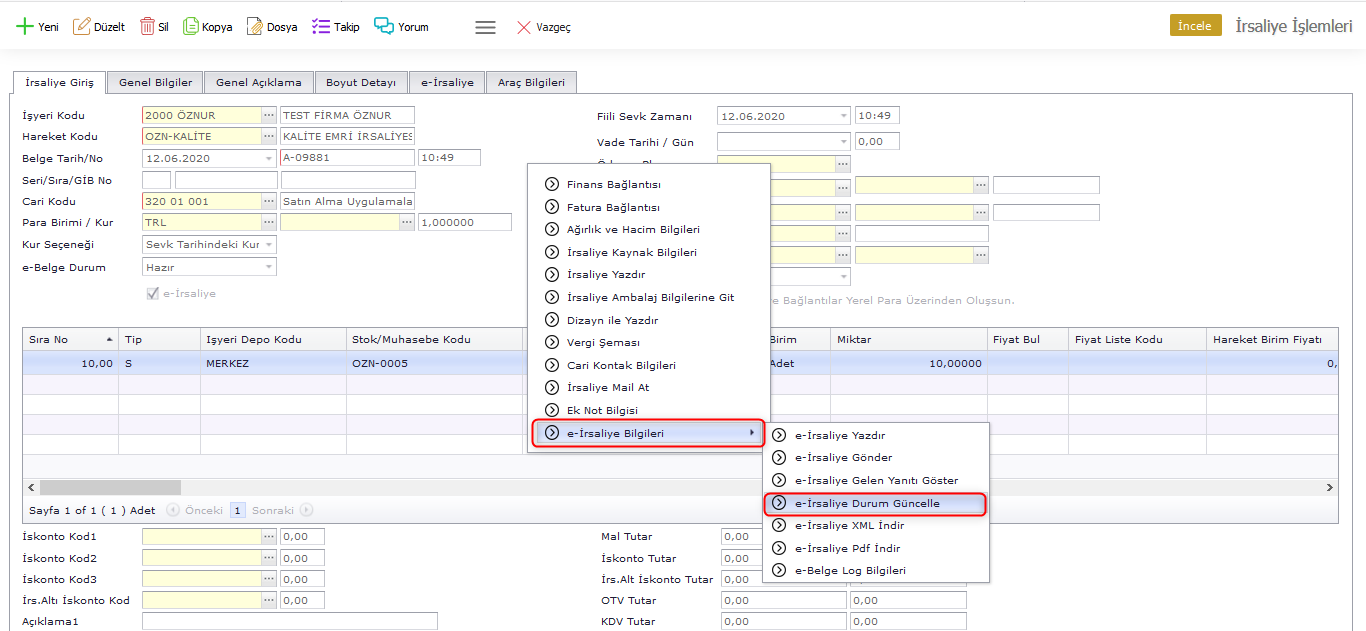Open the e-Belge Durum dropdown

coord(269,267)
